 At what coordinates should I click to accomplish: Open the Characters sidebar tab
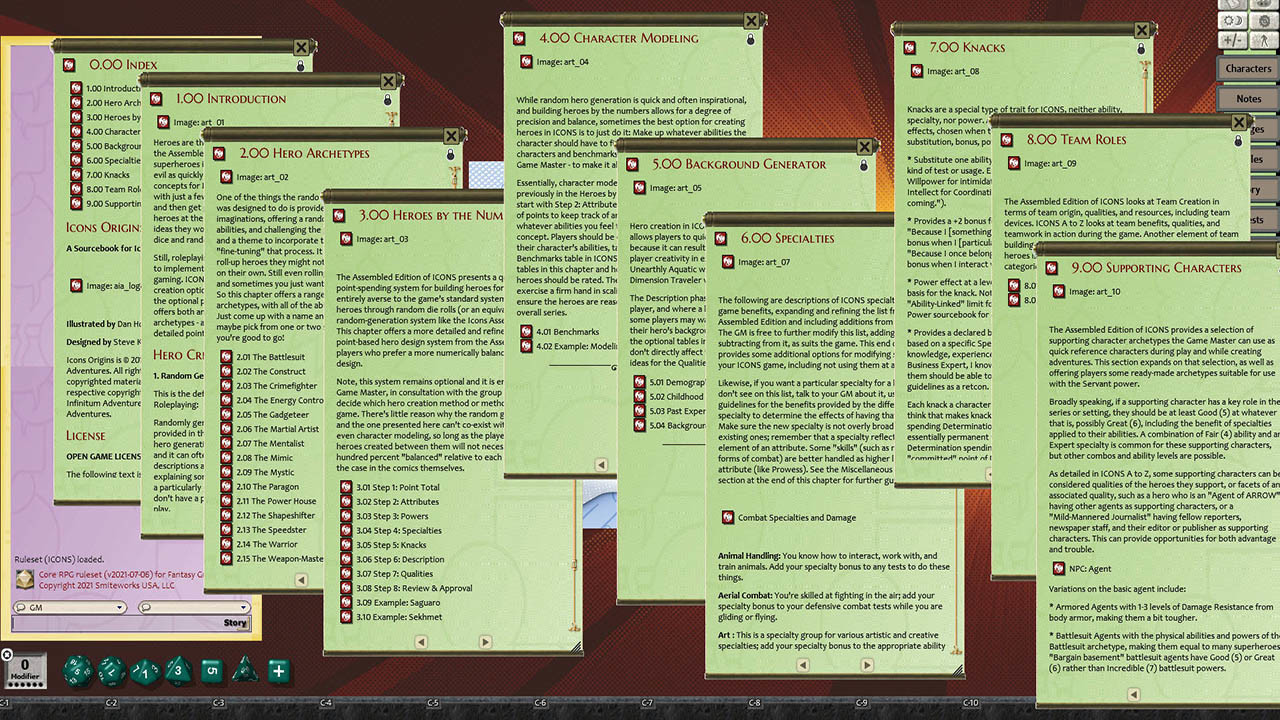tap(1247, 68)
